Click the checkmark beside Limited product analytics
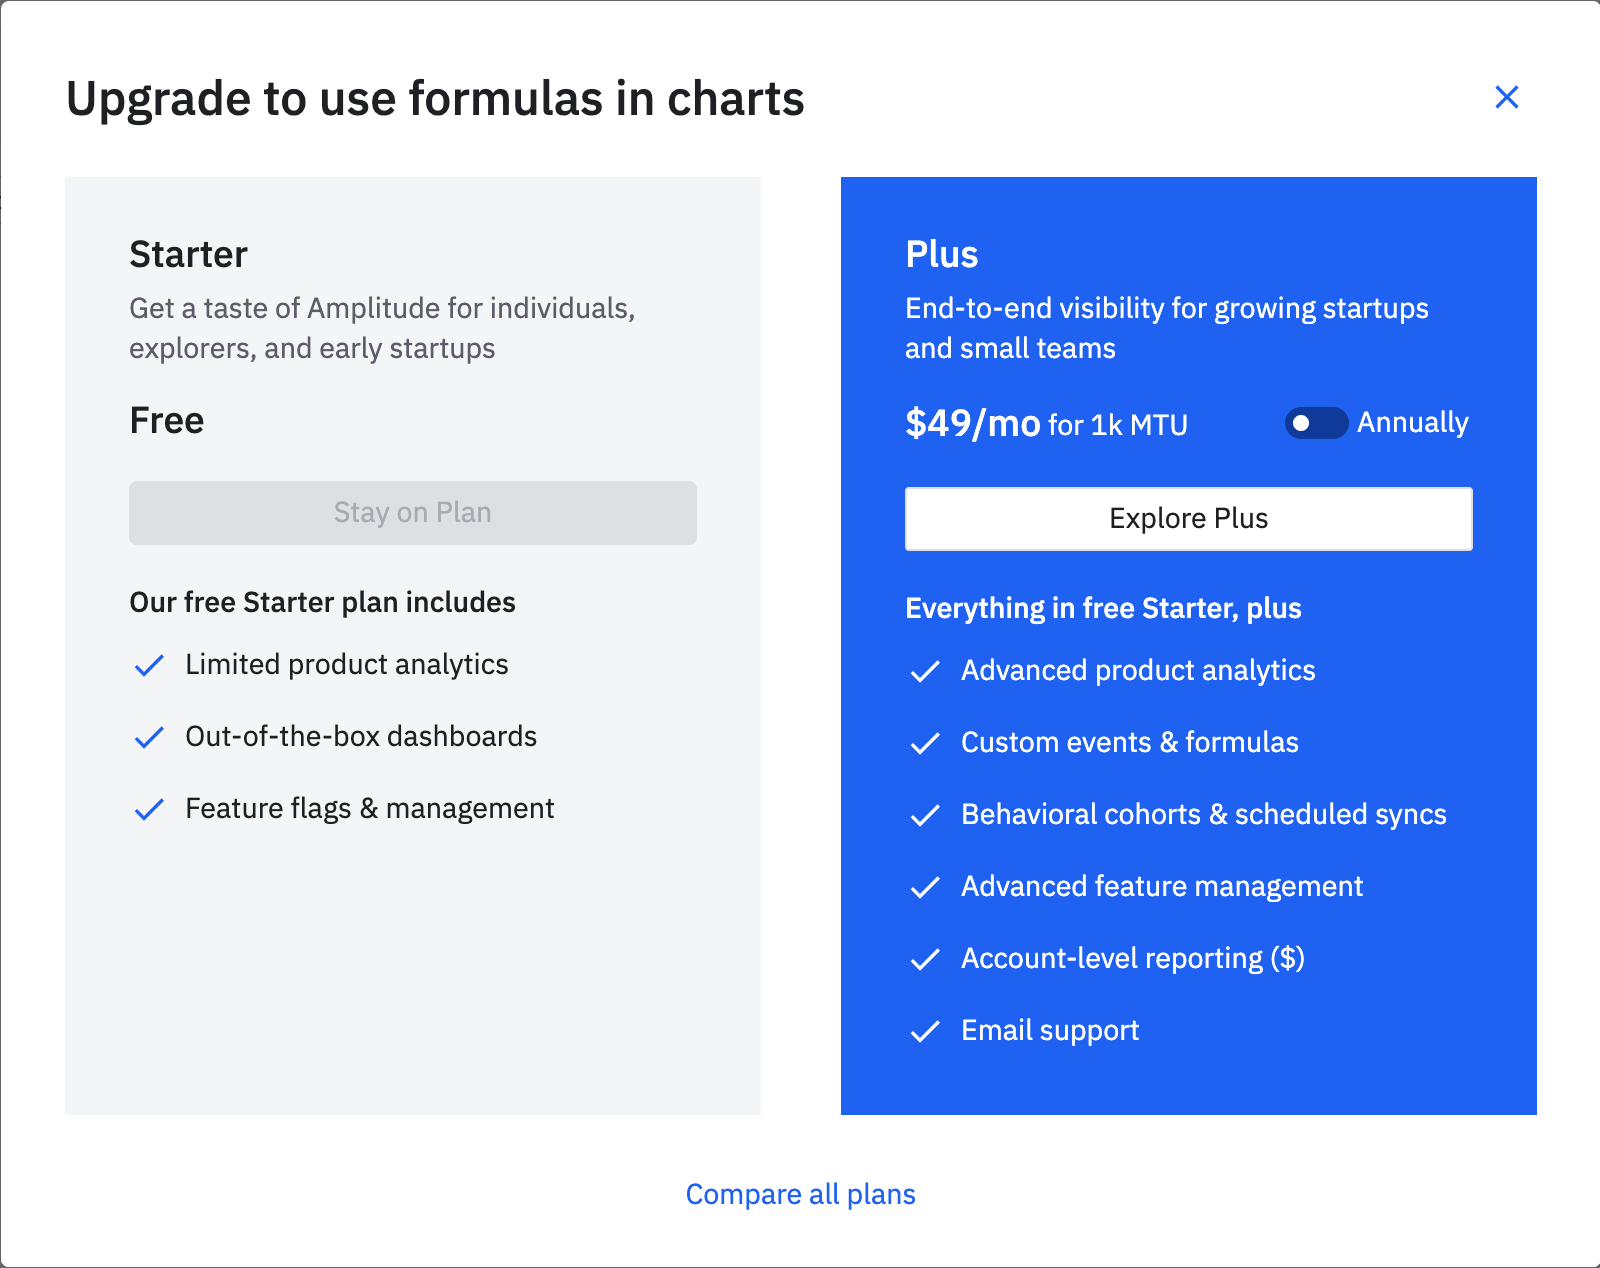 [148, 665]
